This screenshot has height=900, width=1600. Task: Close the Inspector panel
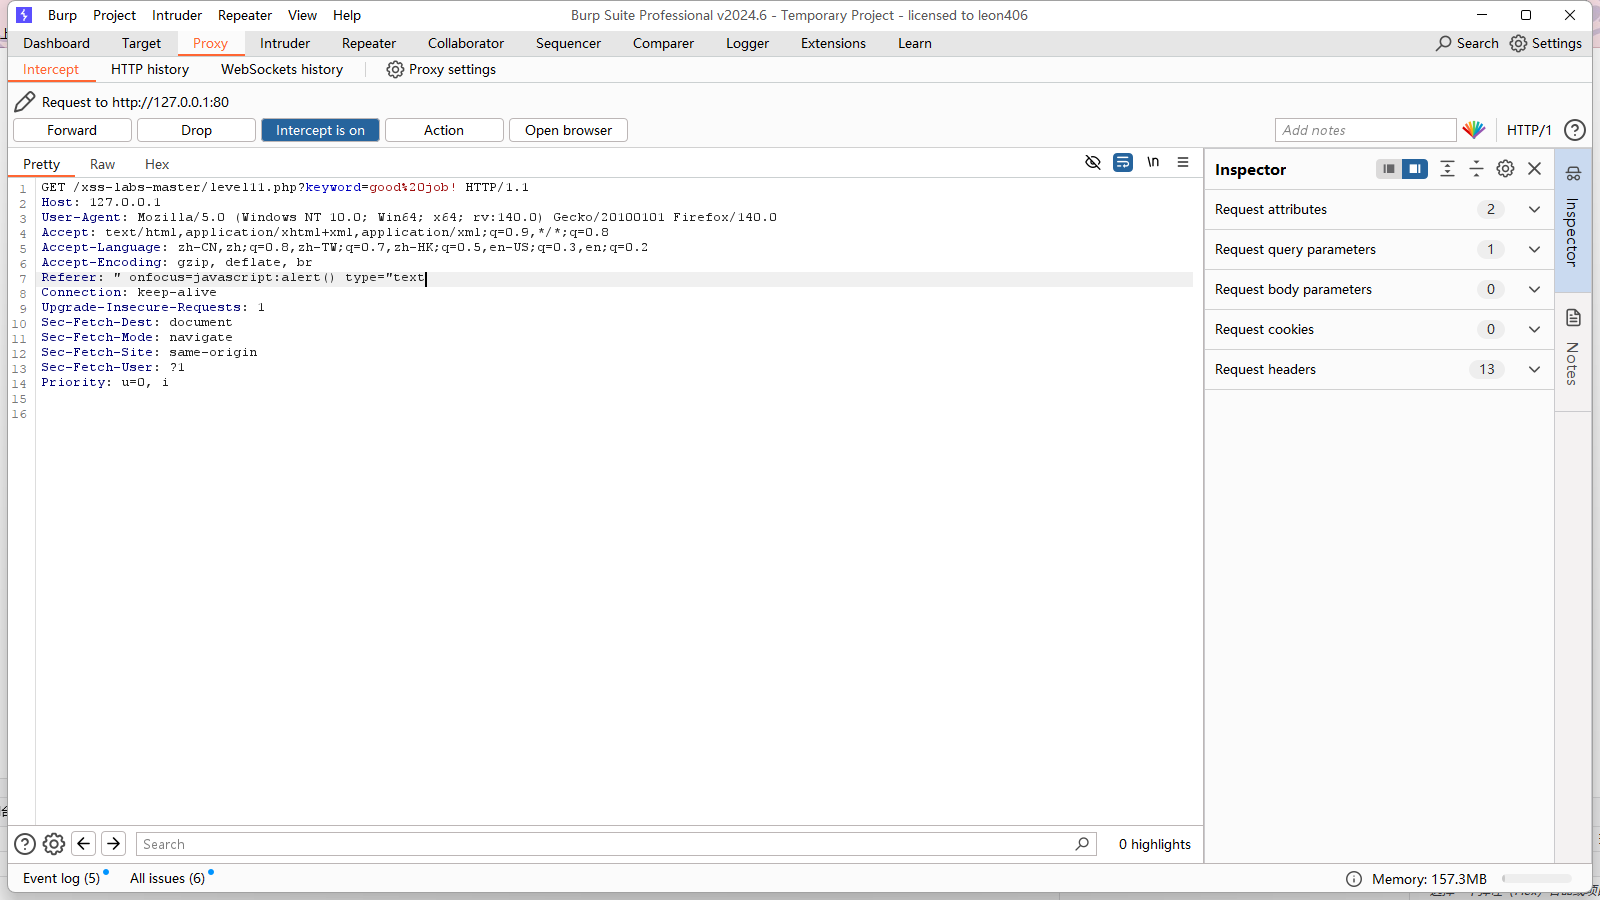(x=1535, y=169)
